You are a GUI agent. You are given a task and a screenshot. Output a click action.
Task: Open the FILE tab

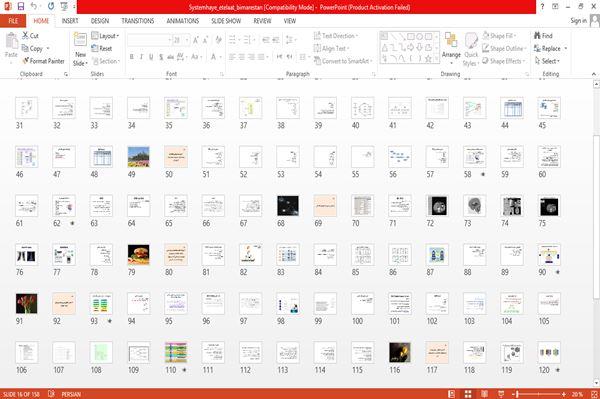tap(13, 21)
